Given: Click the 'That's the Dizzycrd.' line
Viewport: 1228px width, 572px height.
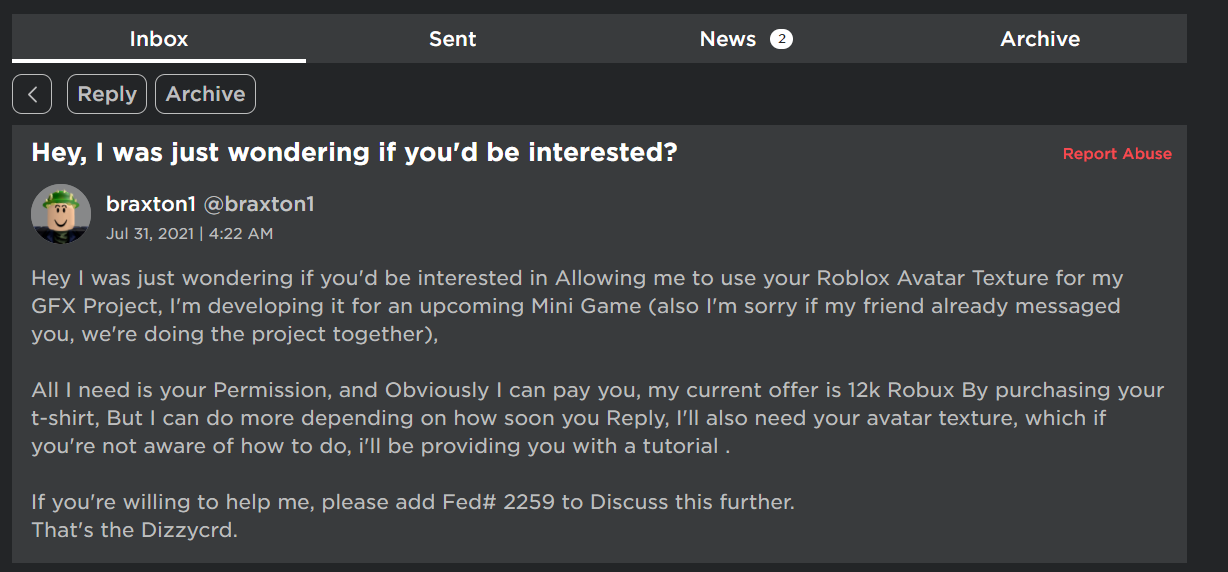Looking at the screenshot, I should pos(135,530).
